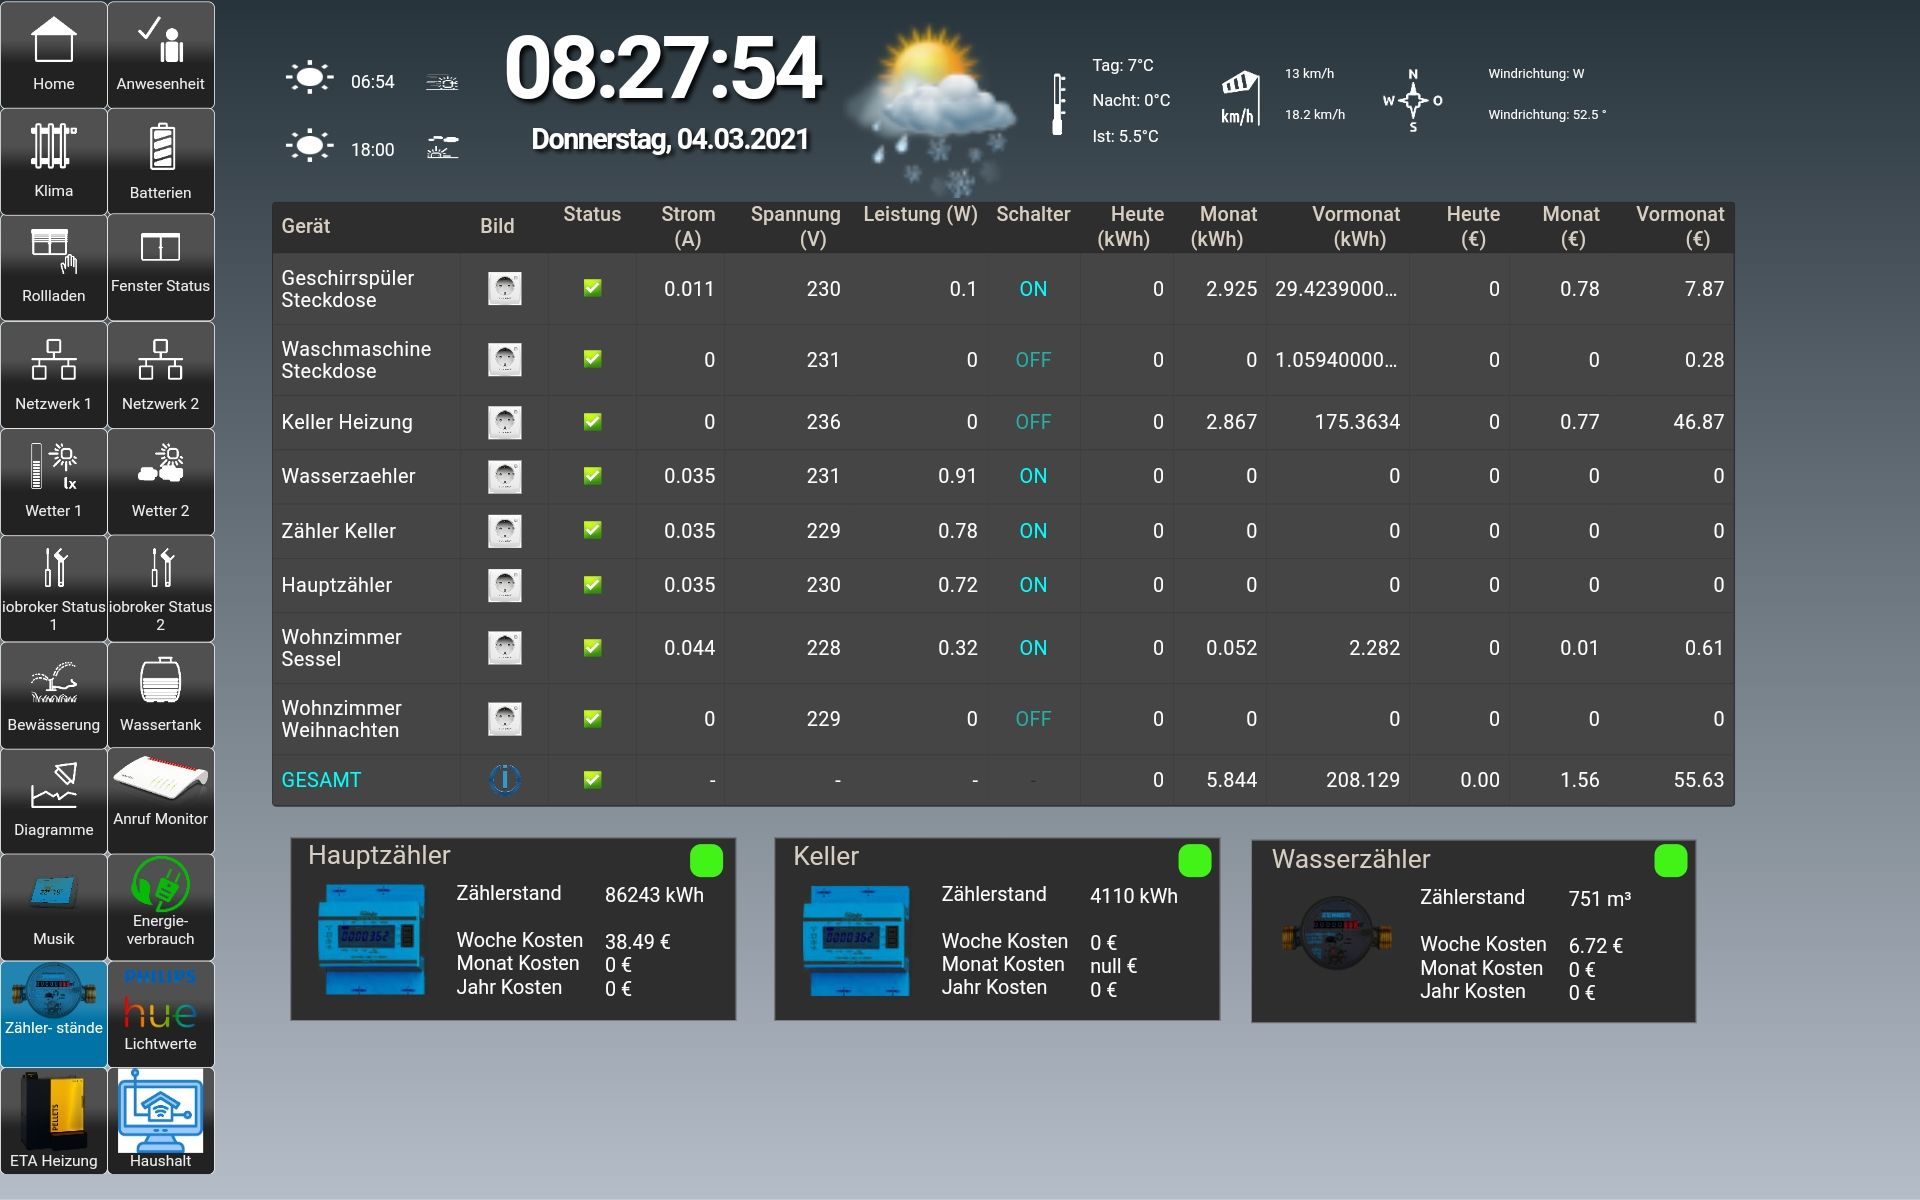View iobroker Status 1 tile
This screenshot has height=1200, width=1920.
tap(54, 589)
